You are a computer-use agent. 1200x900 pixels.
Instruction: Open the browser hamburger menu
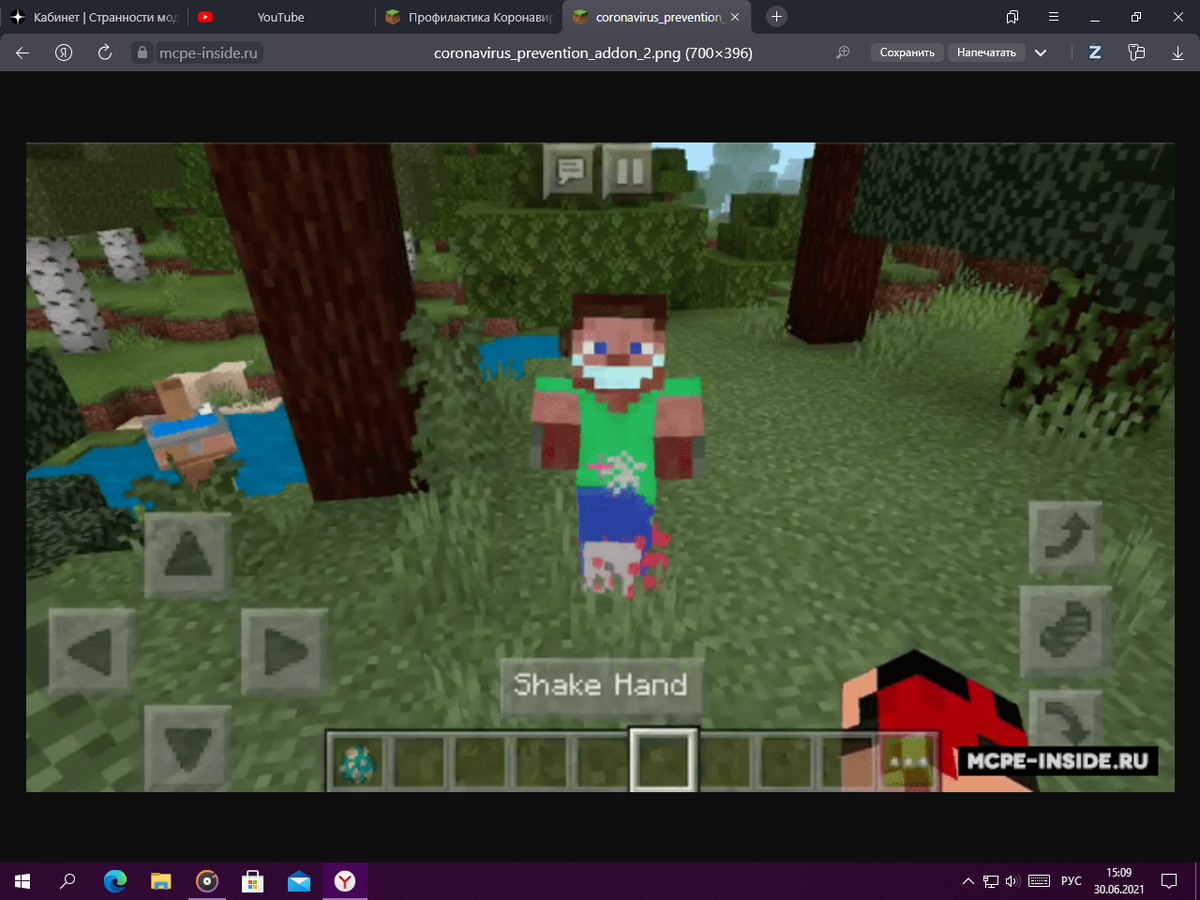(x=1054, y=17)
